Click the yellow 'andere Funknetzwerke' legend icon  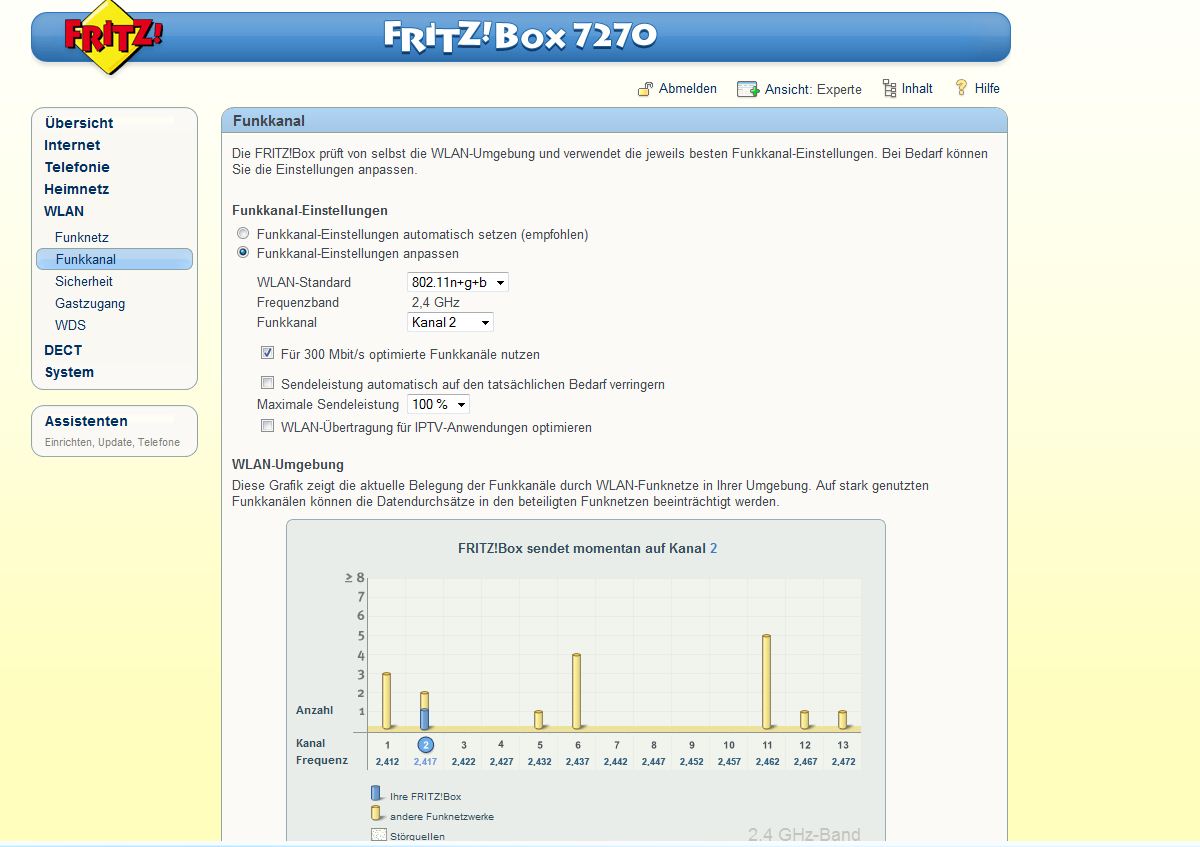tap(376, 814)
